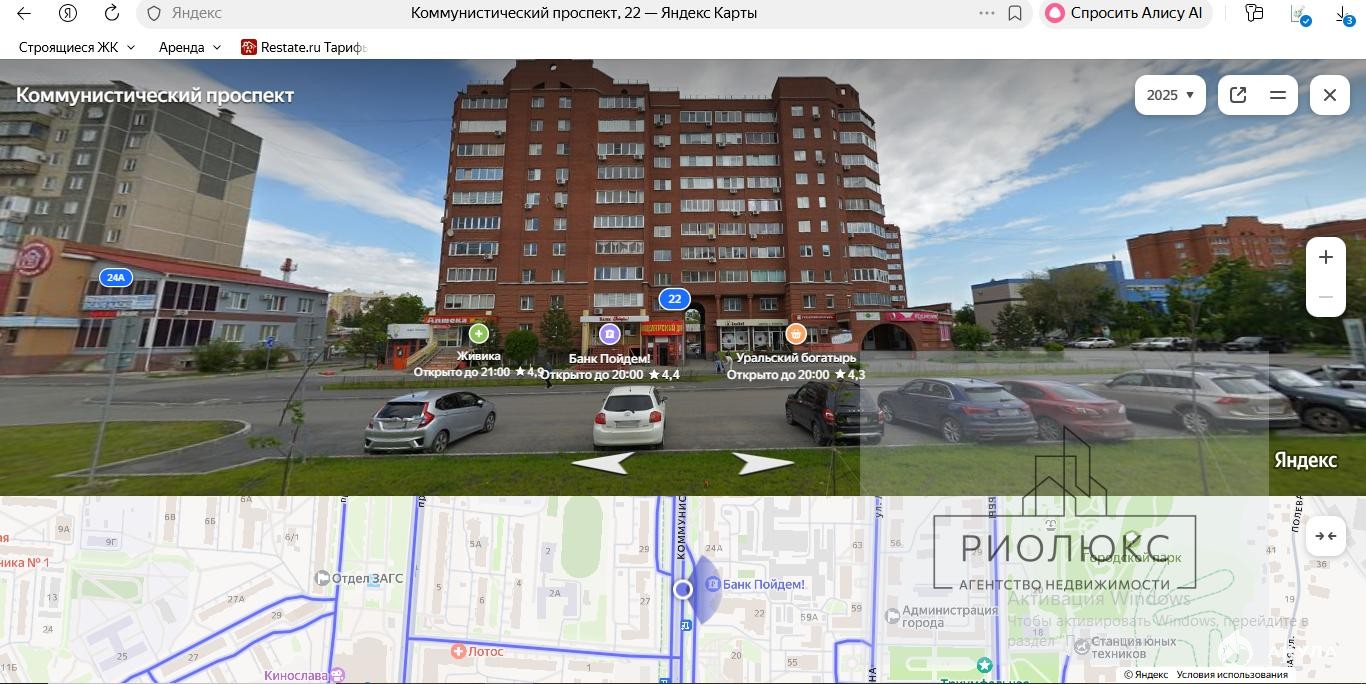Screen dimensions: 1366x684
Task: Open the panorama year 2025 dropdown
Action: click(1170, 95)
